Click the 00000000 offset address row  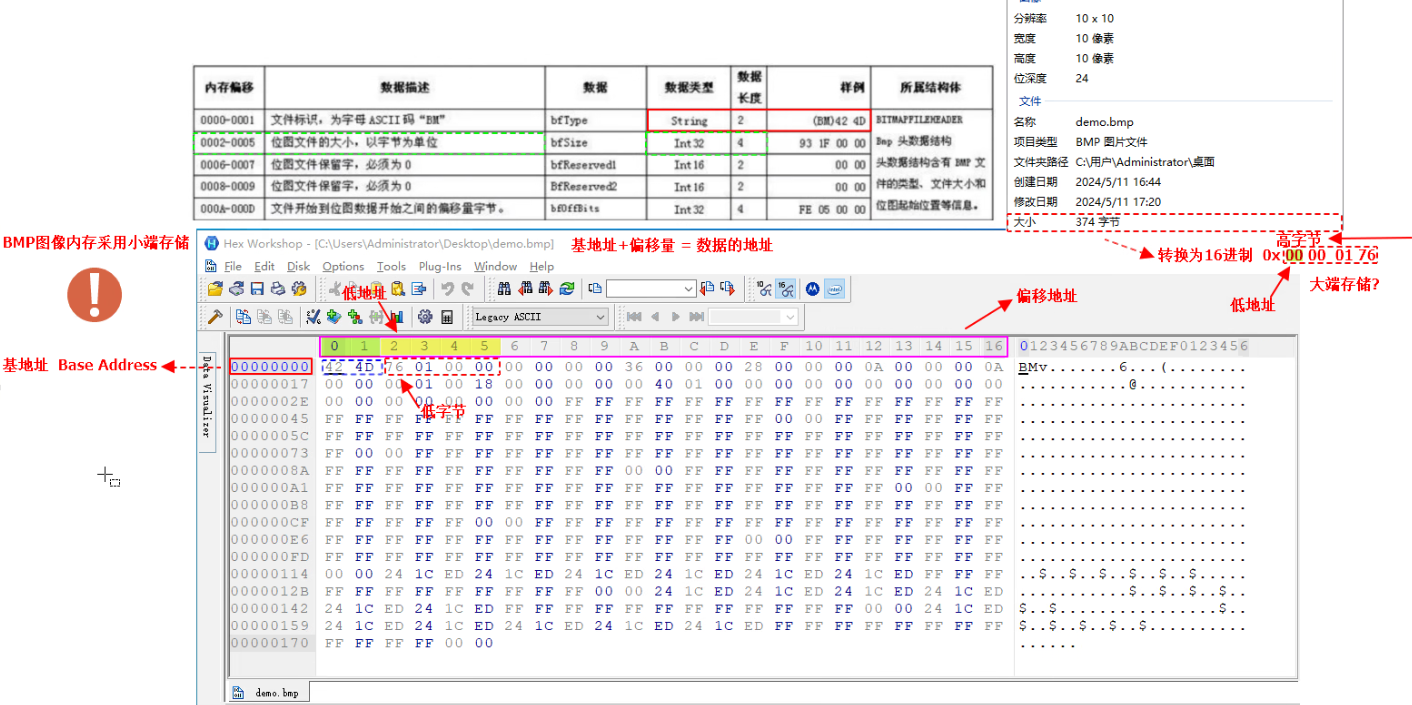(271, 367)
